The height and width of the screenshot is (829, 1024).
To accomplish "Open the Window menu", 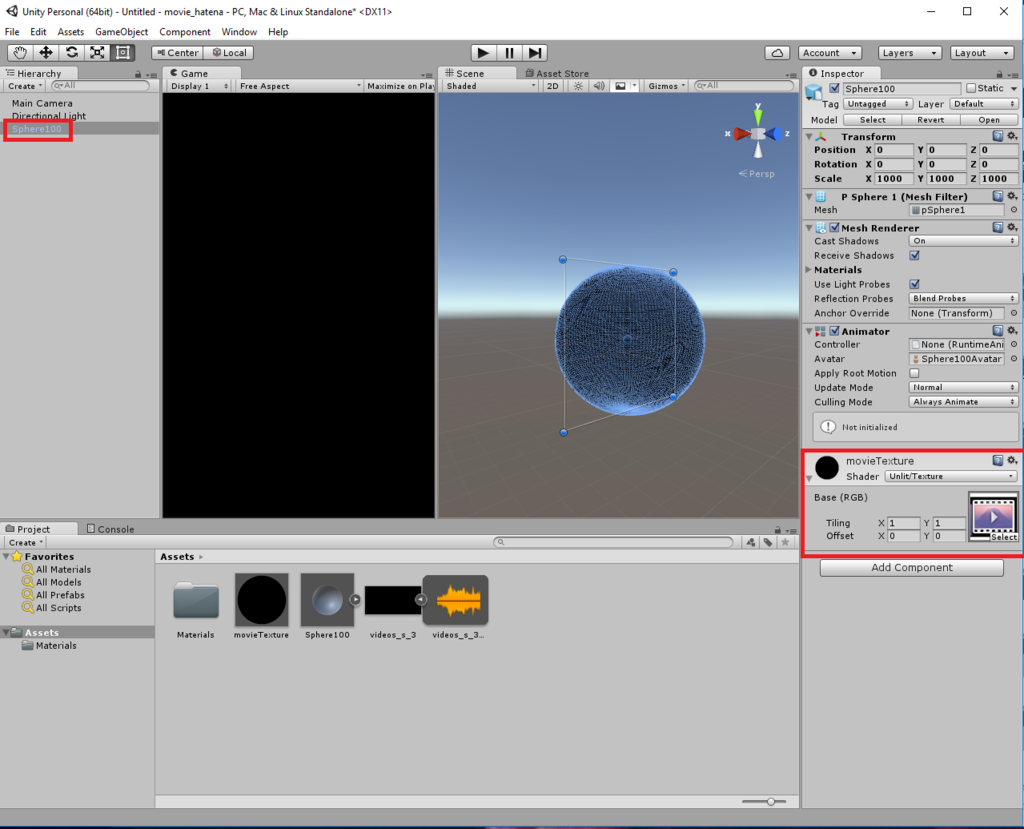I will [x=239, y=32].
